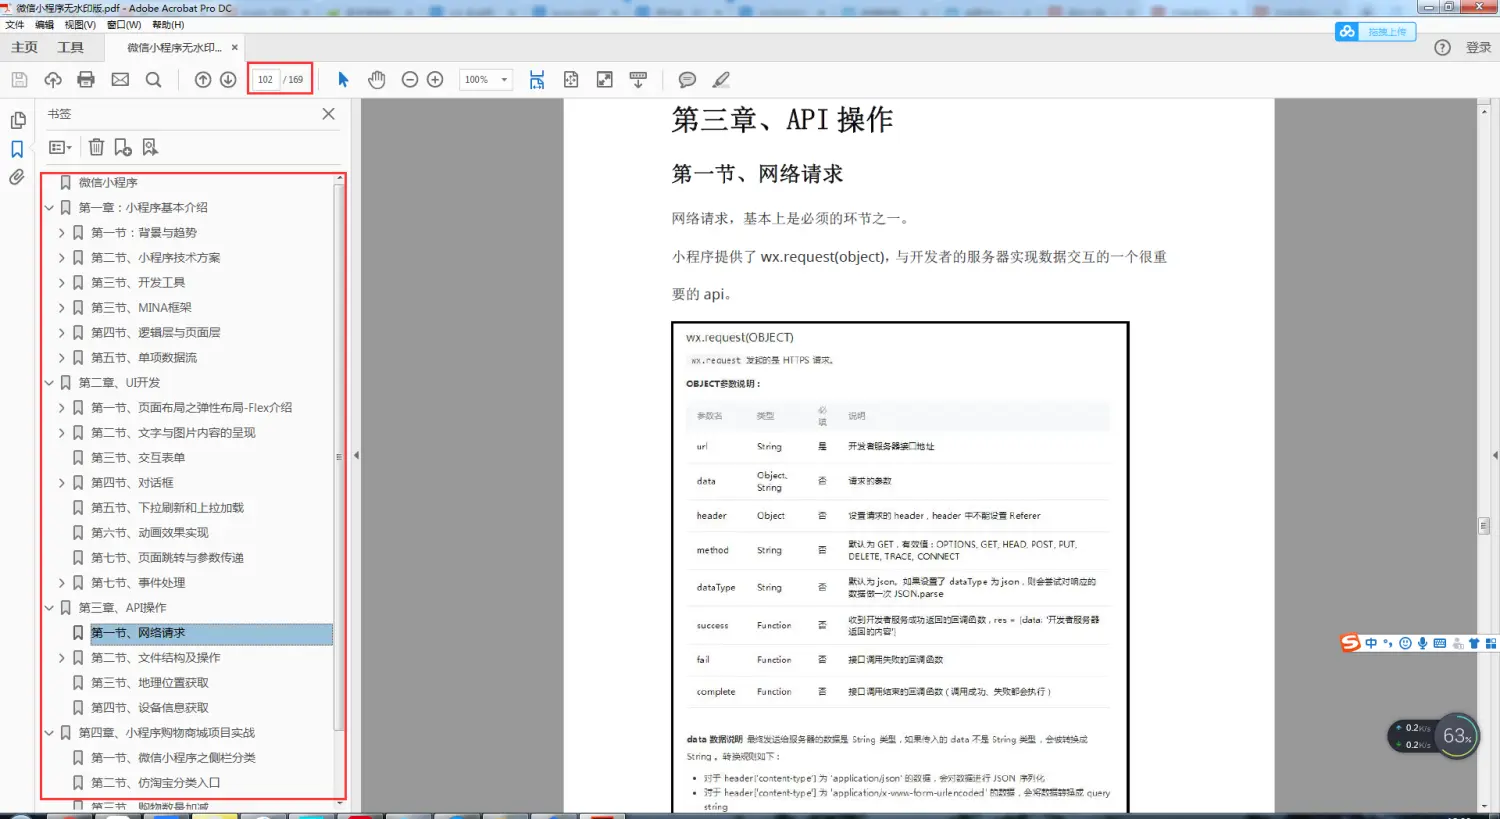The width and height of the screenshot is (1500, 819).
Task: Open the 帮助(H) menu
Action: (x=168, y=25)
